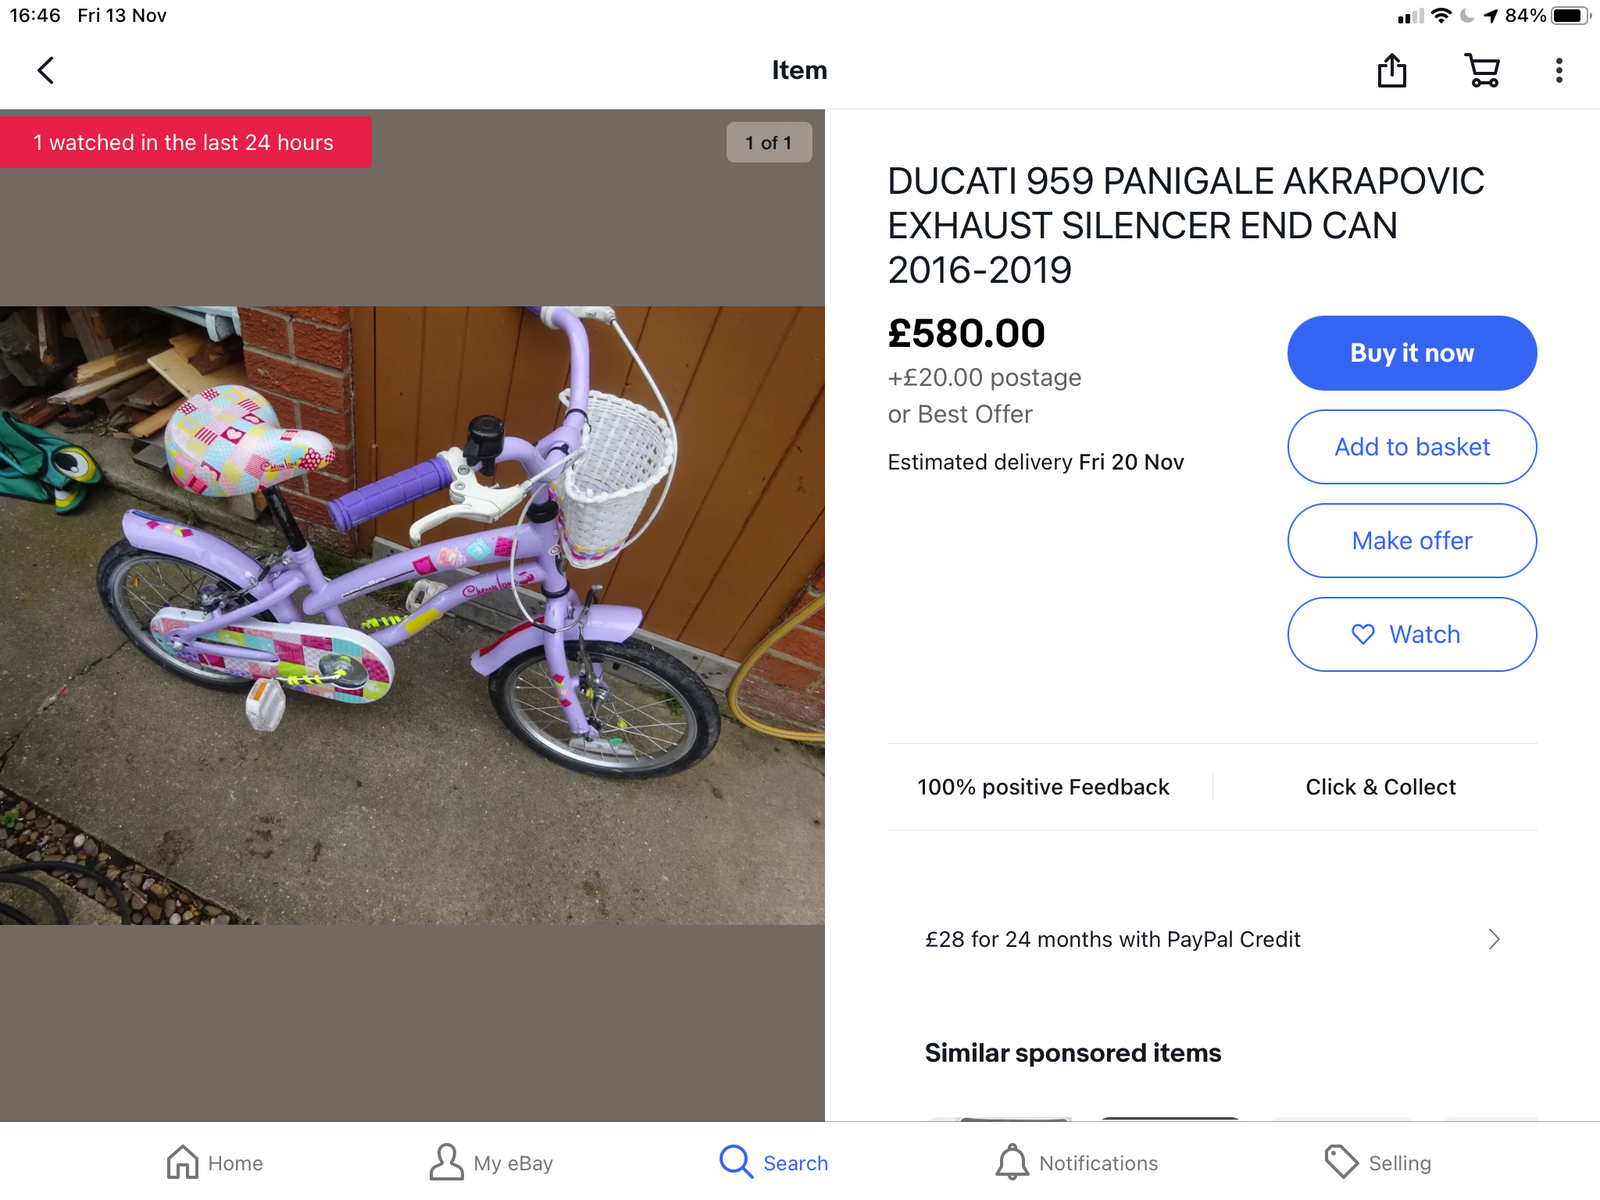Open the share sheet icon
Screen dimensions: 1600x1200
pyautogui.click(x=1392, y=70)
